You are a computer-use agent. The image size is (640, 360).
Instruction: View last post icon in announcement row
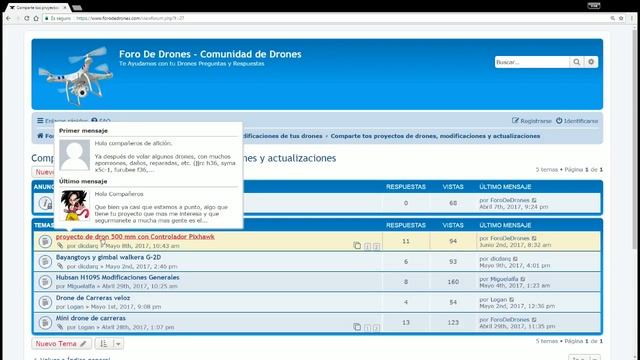[534, 200]
